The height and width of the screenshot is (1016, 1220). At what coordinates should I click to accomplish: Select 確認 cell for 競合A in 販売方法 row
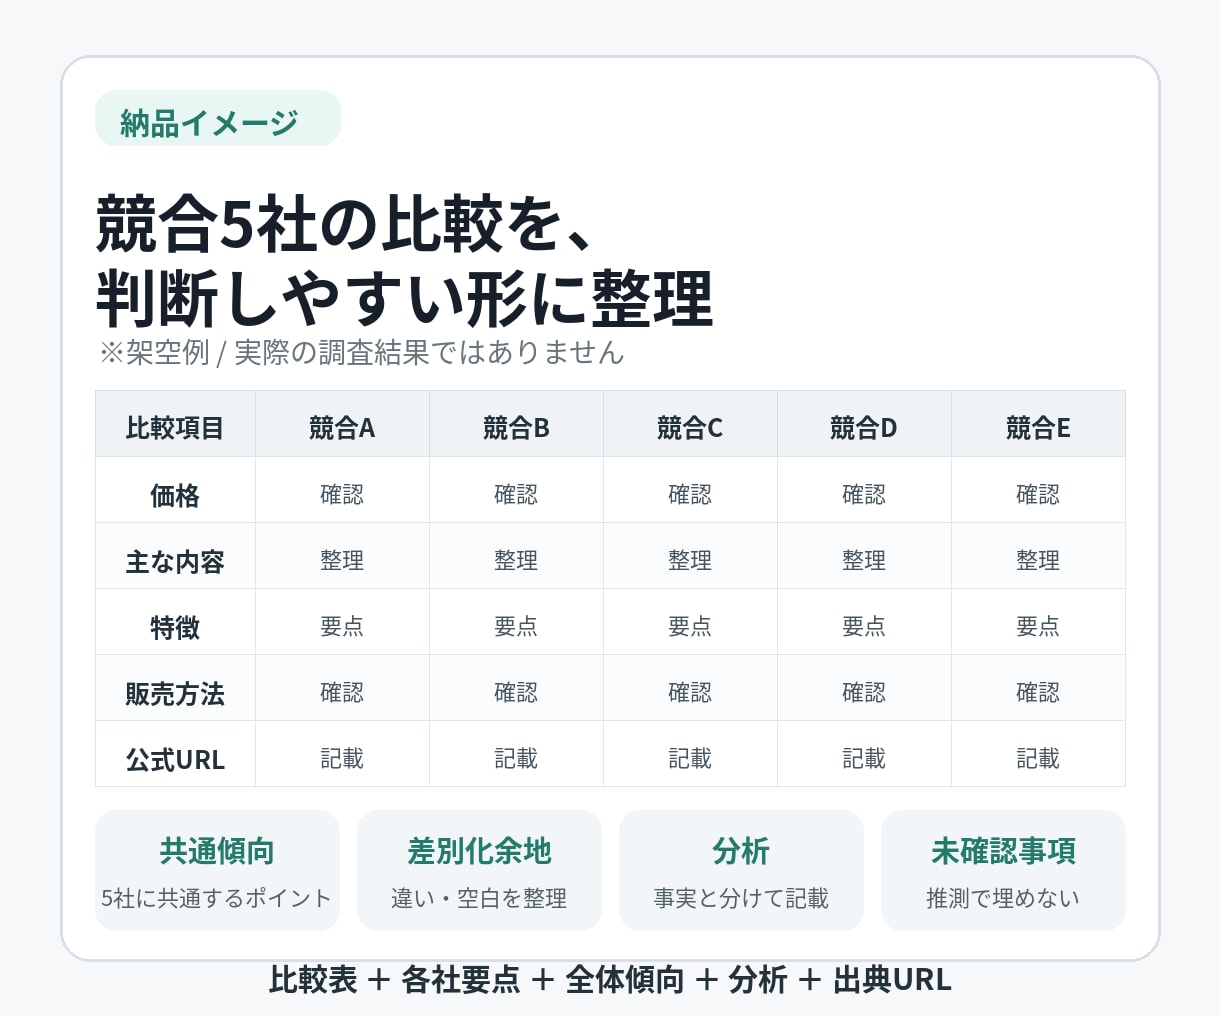click(342, 688)
